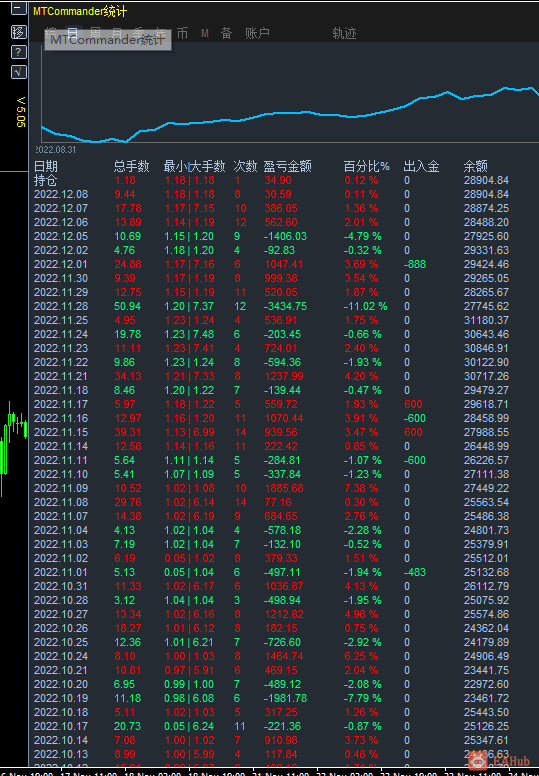Click the 百分比% column header
The image size is (539, 776).
pos(367,166)
